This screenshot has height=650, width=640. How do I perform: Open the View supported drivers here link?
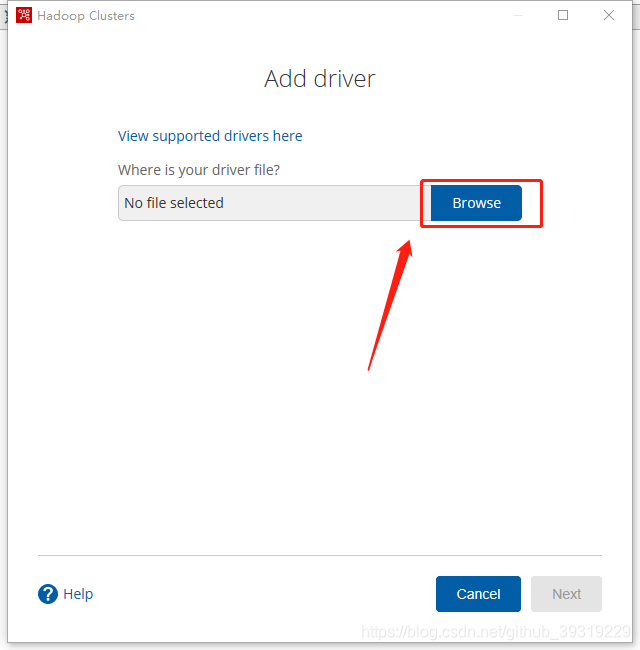coord(210,136)
